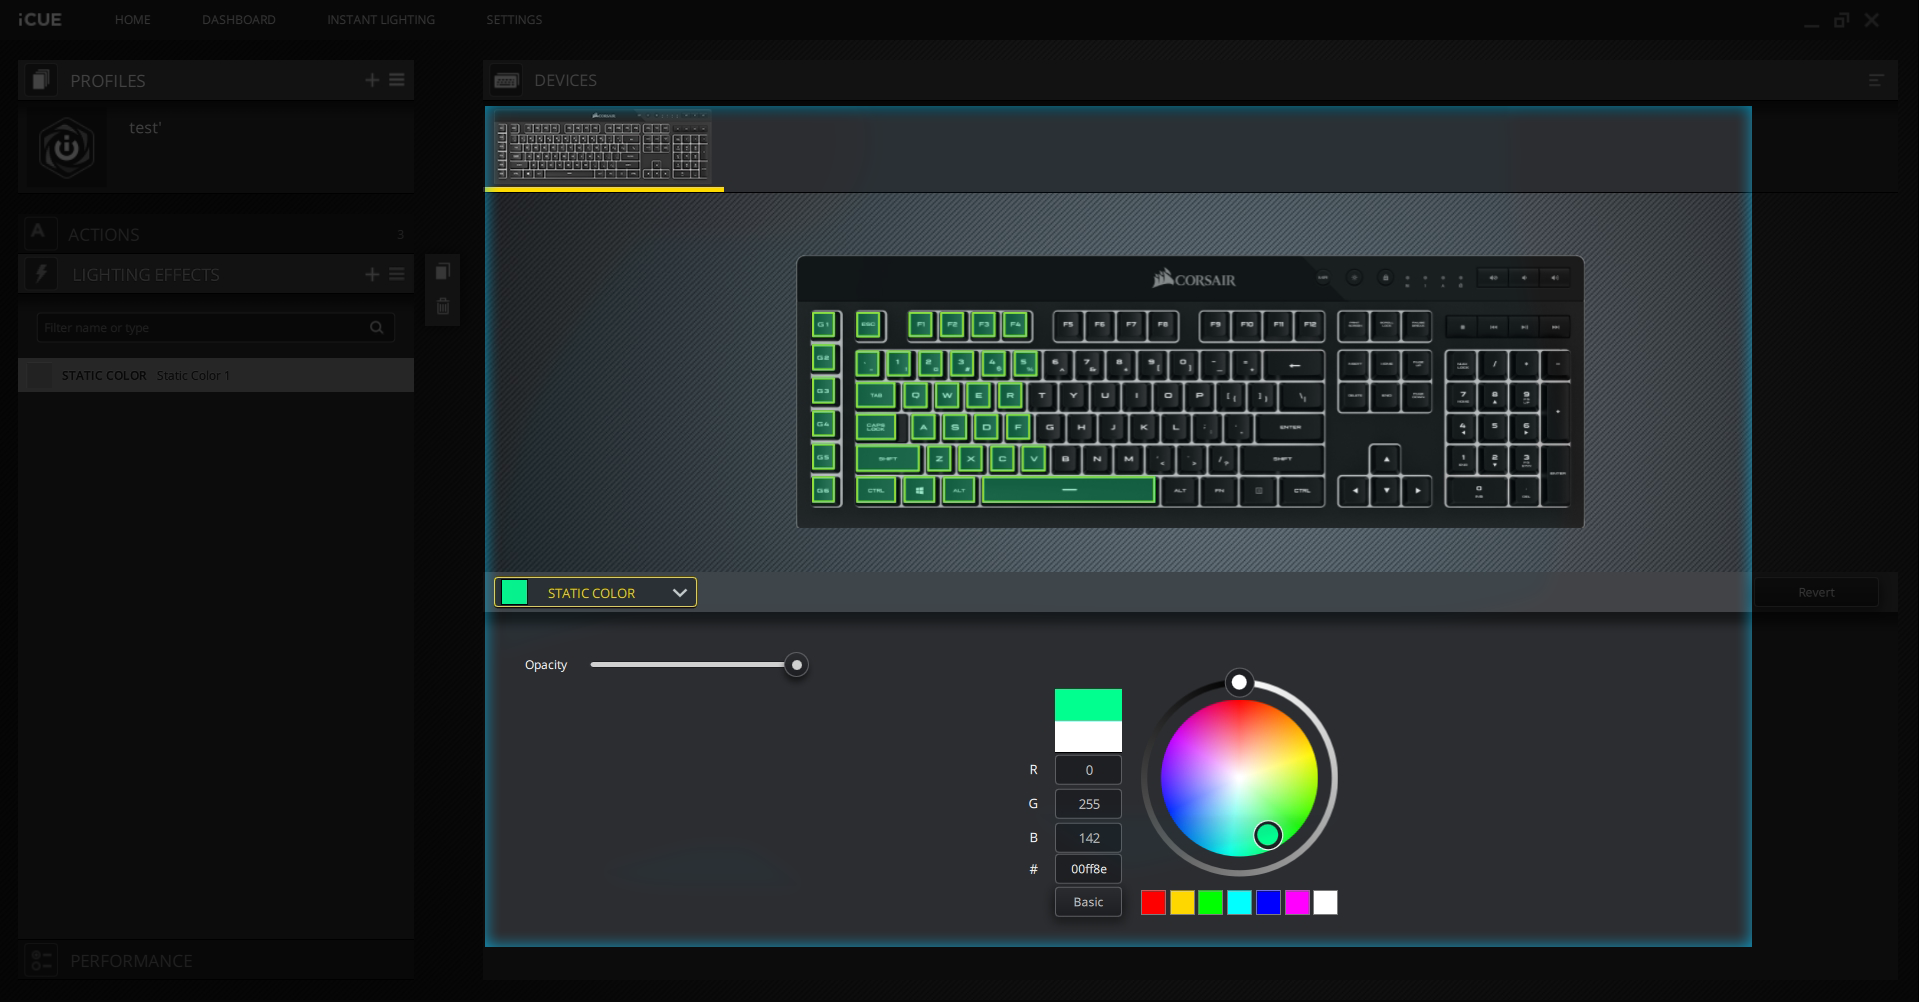Select the play/pause media key on keyboard

1524,327
